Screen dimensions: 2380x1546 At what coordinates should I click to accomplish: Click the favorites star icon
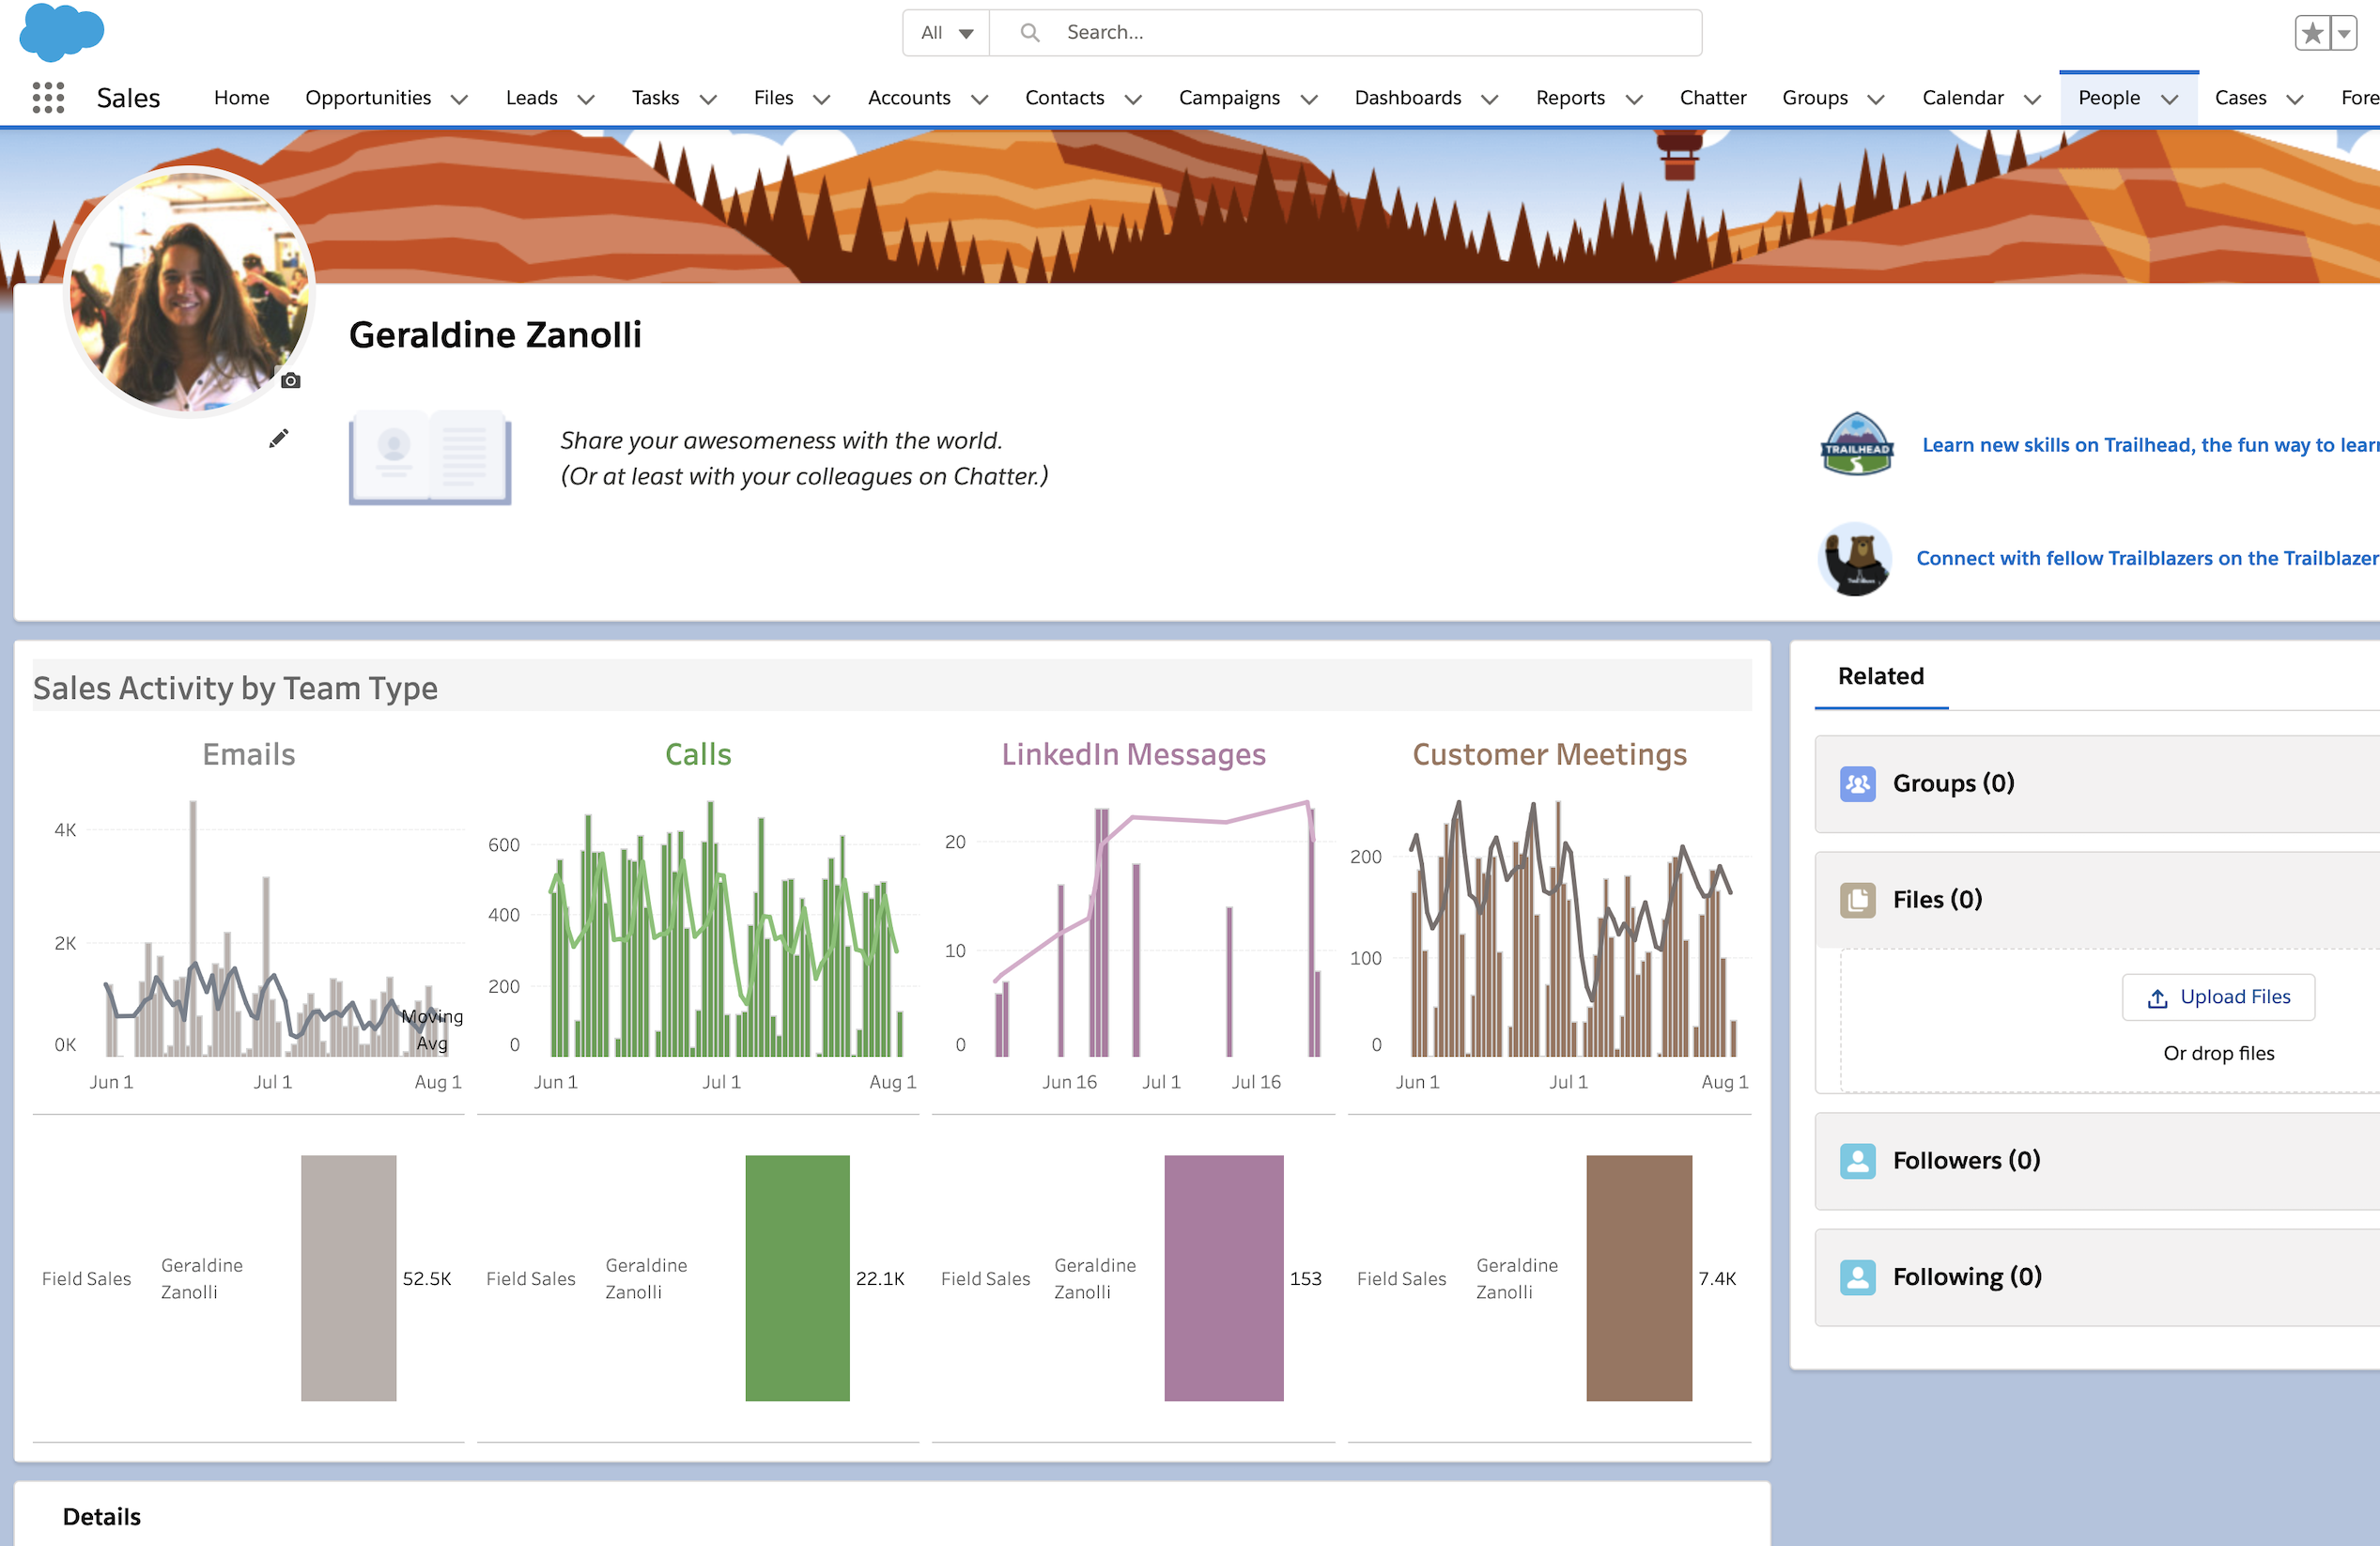[x=2311, y=32]
